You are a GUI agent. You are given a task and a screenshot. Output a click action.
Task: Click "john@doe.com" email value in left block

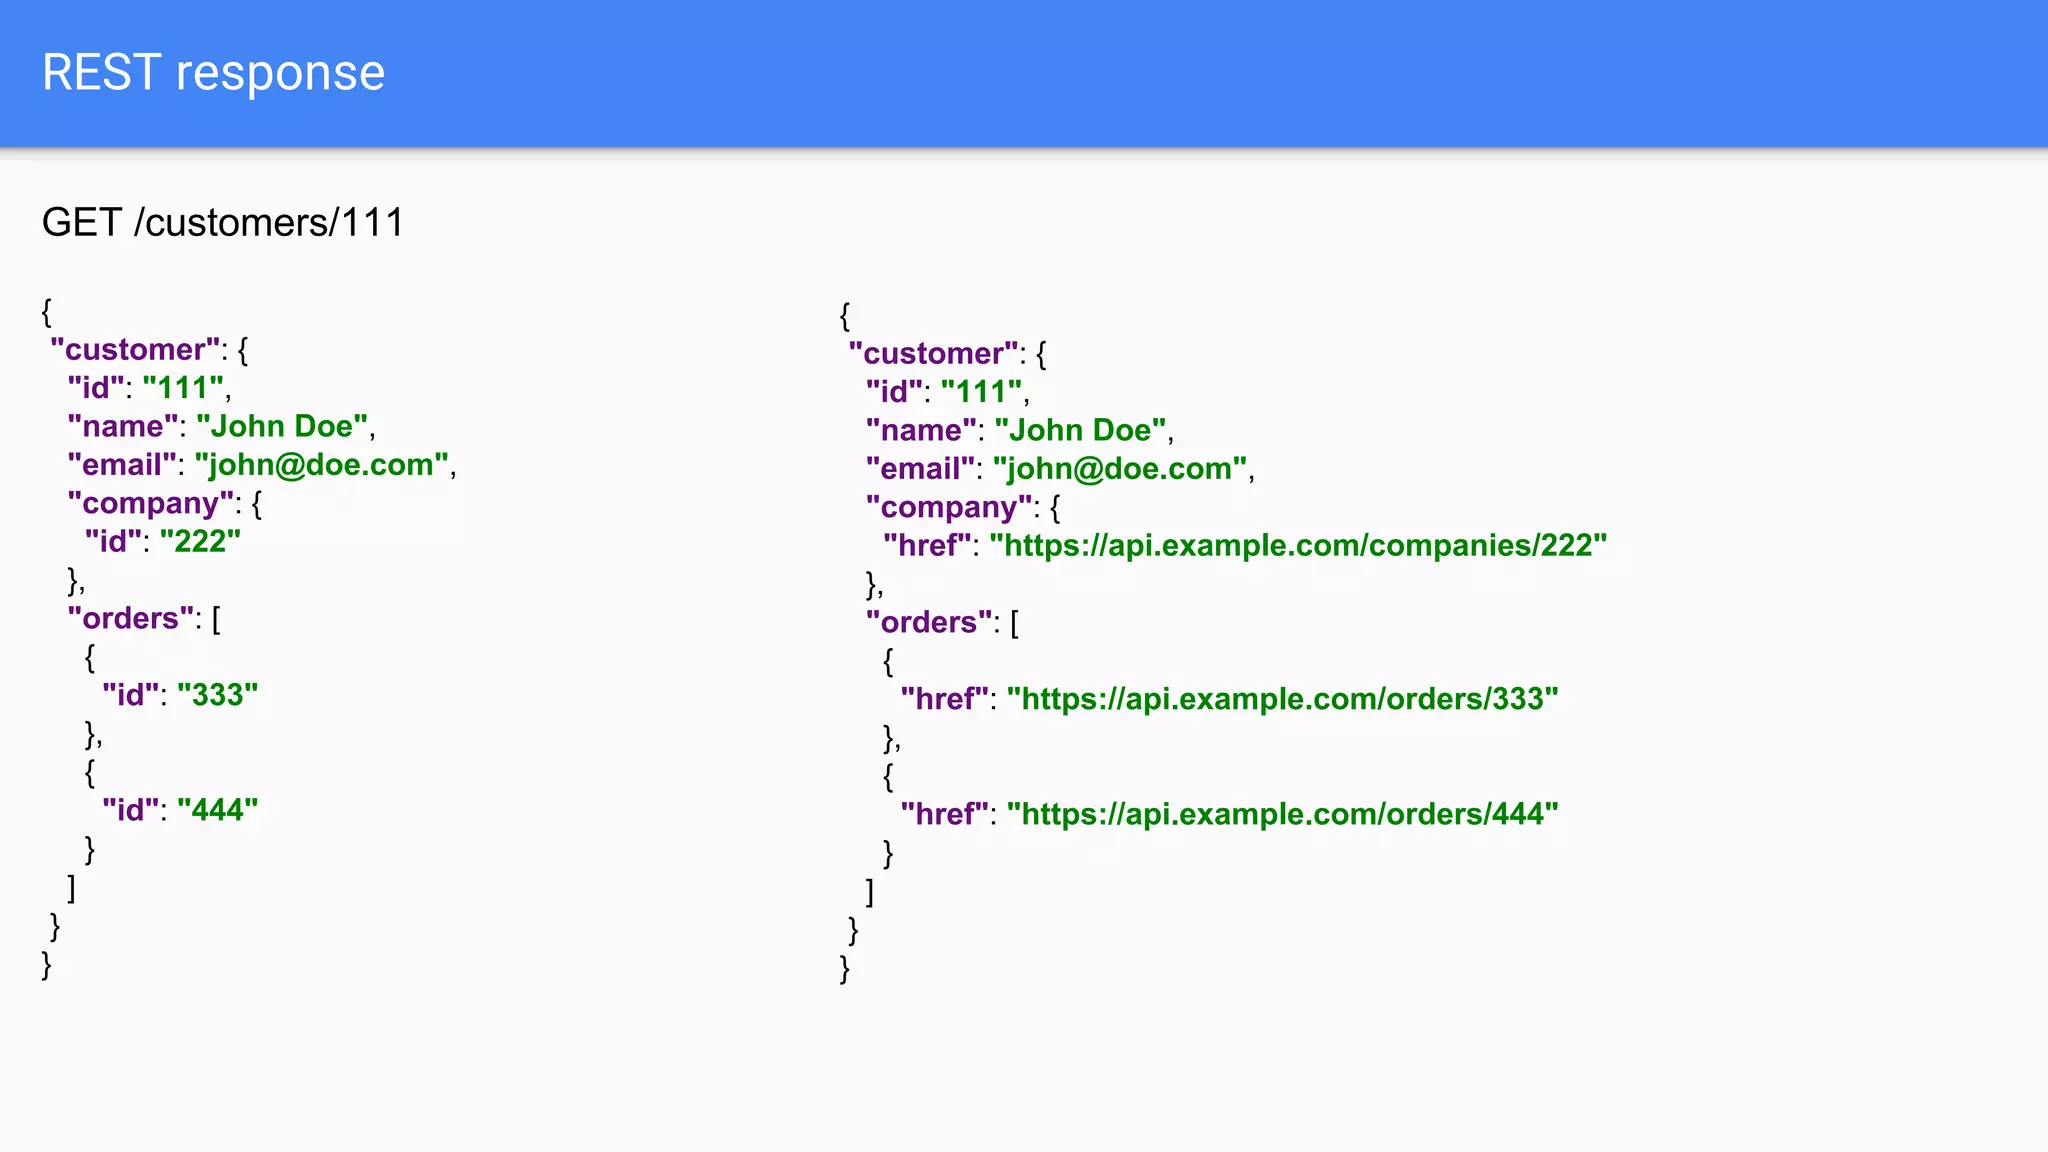click(x=321, y=465)
